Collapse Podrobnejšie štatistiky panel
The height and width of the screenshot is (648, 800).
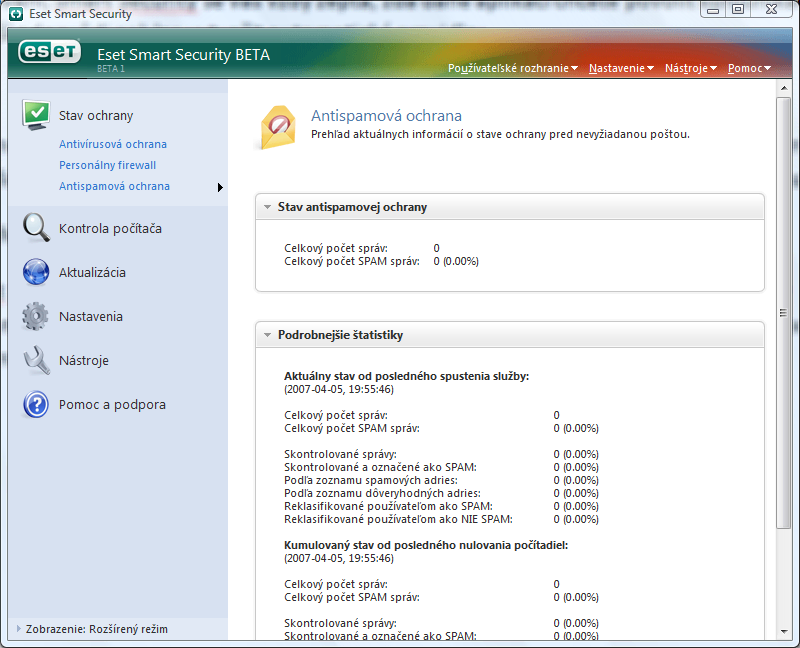click(x=267, y=335)
